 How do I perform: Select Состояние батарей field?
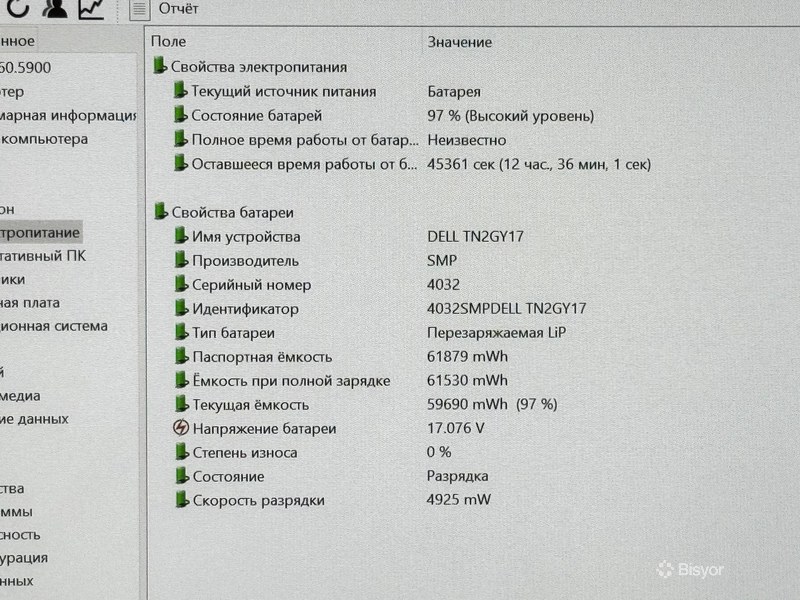(257, 115)
